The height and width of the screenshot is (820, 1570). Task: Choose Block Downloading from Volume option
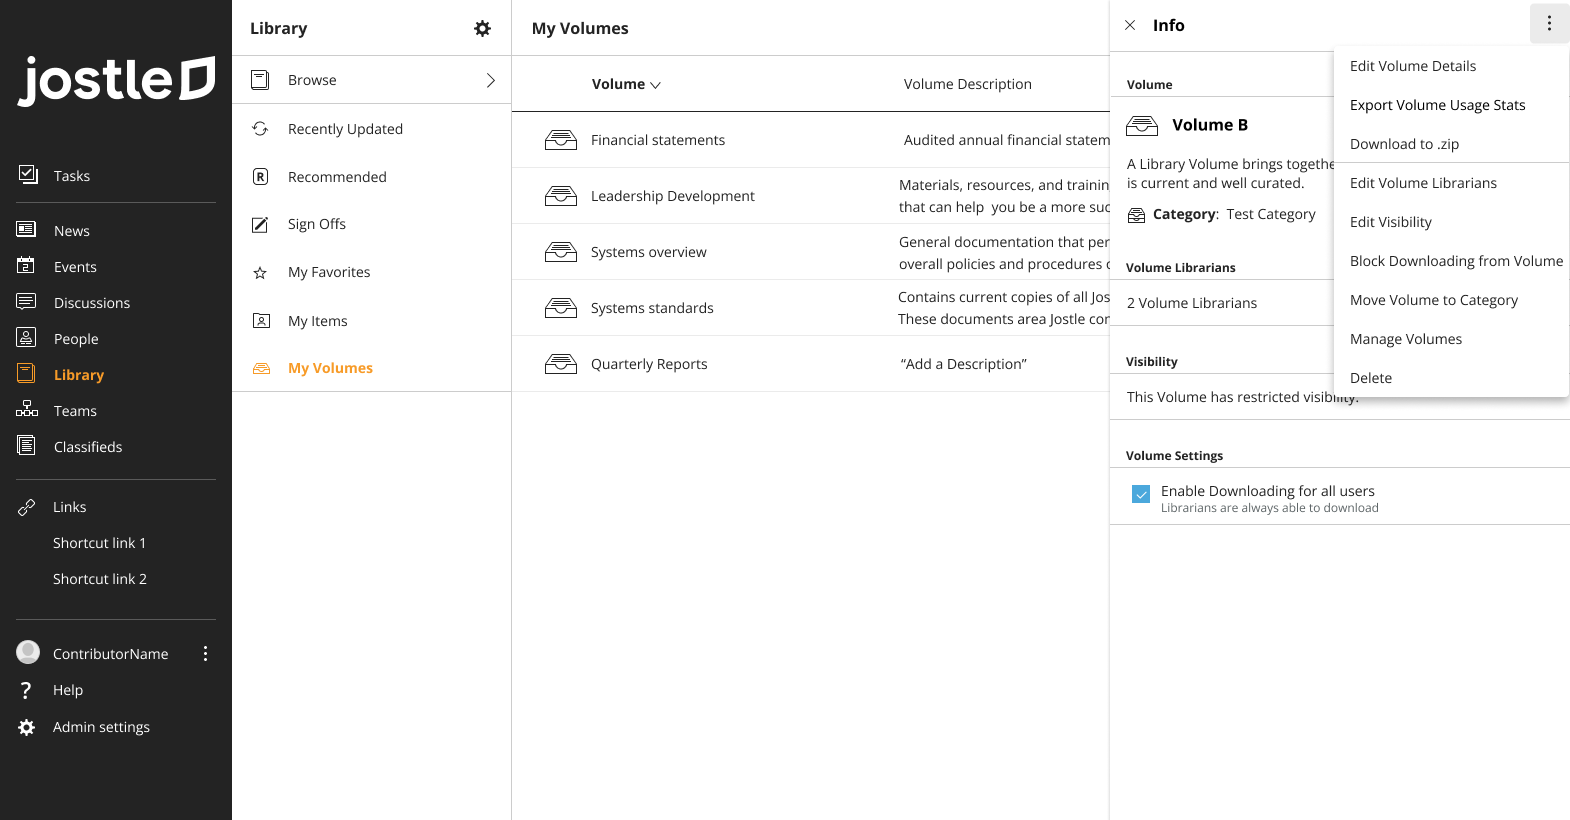pos(1456,261)
